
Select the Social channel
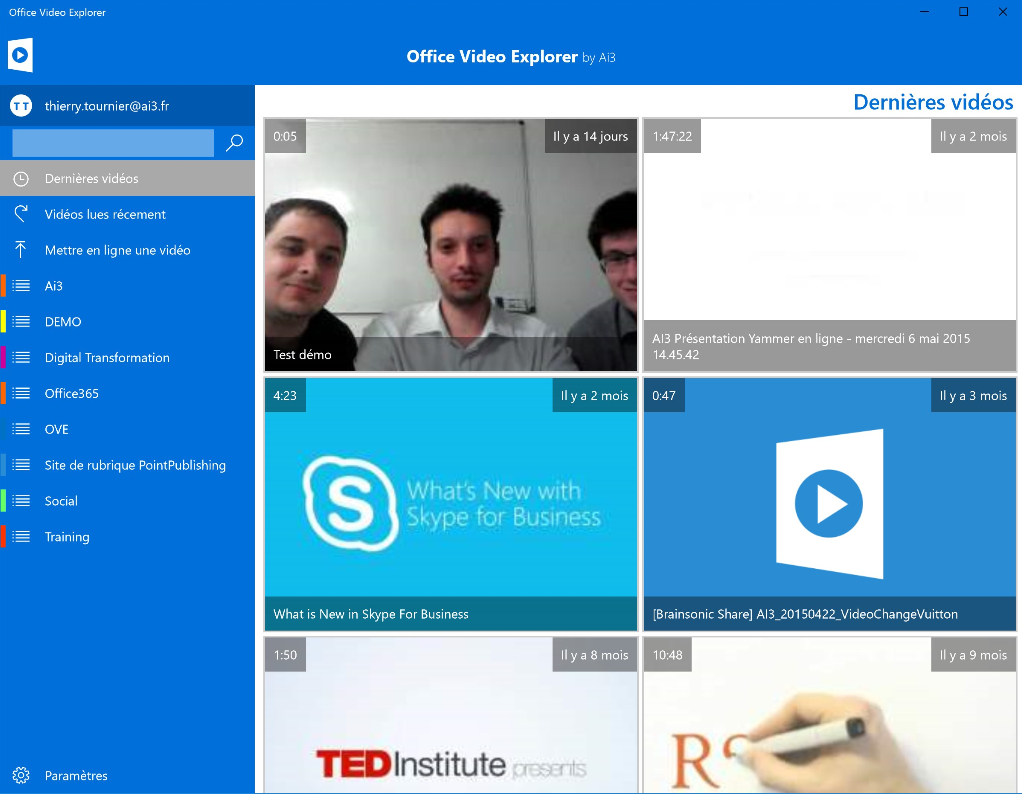(x=61, y=501)
